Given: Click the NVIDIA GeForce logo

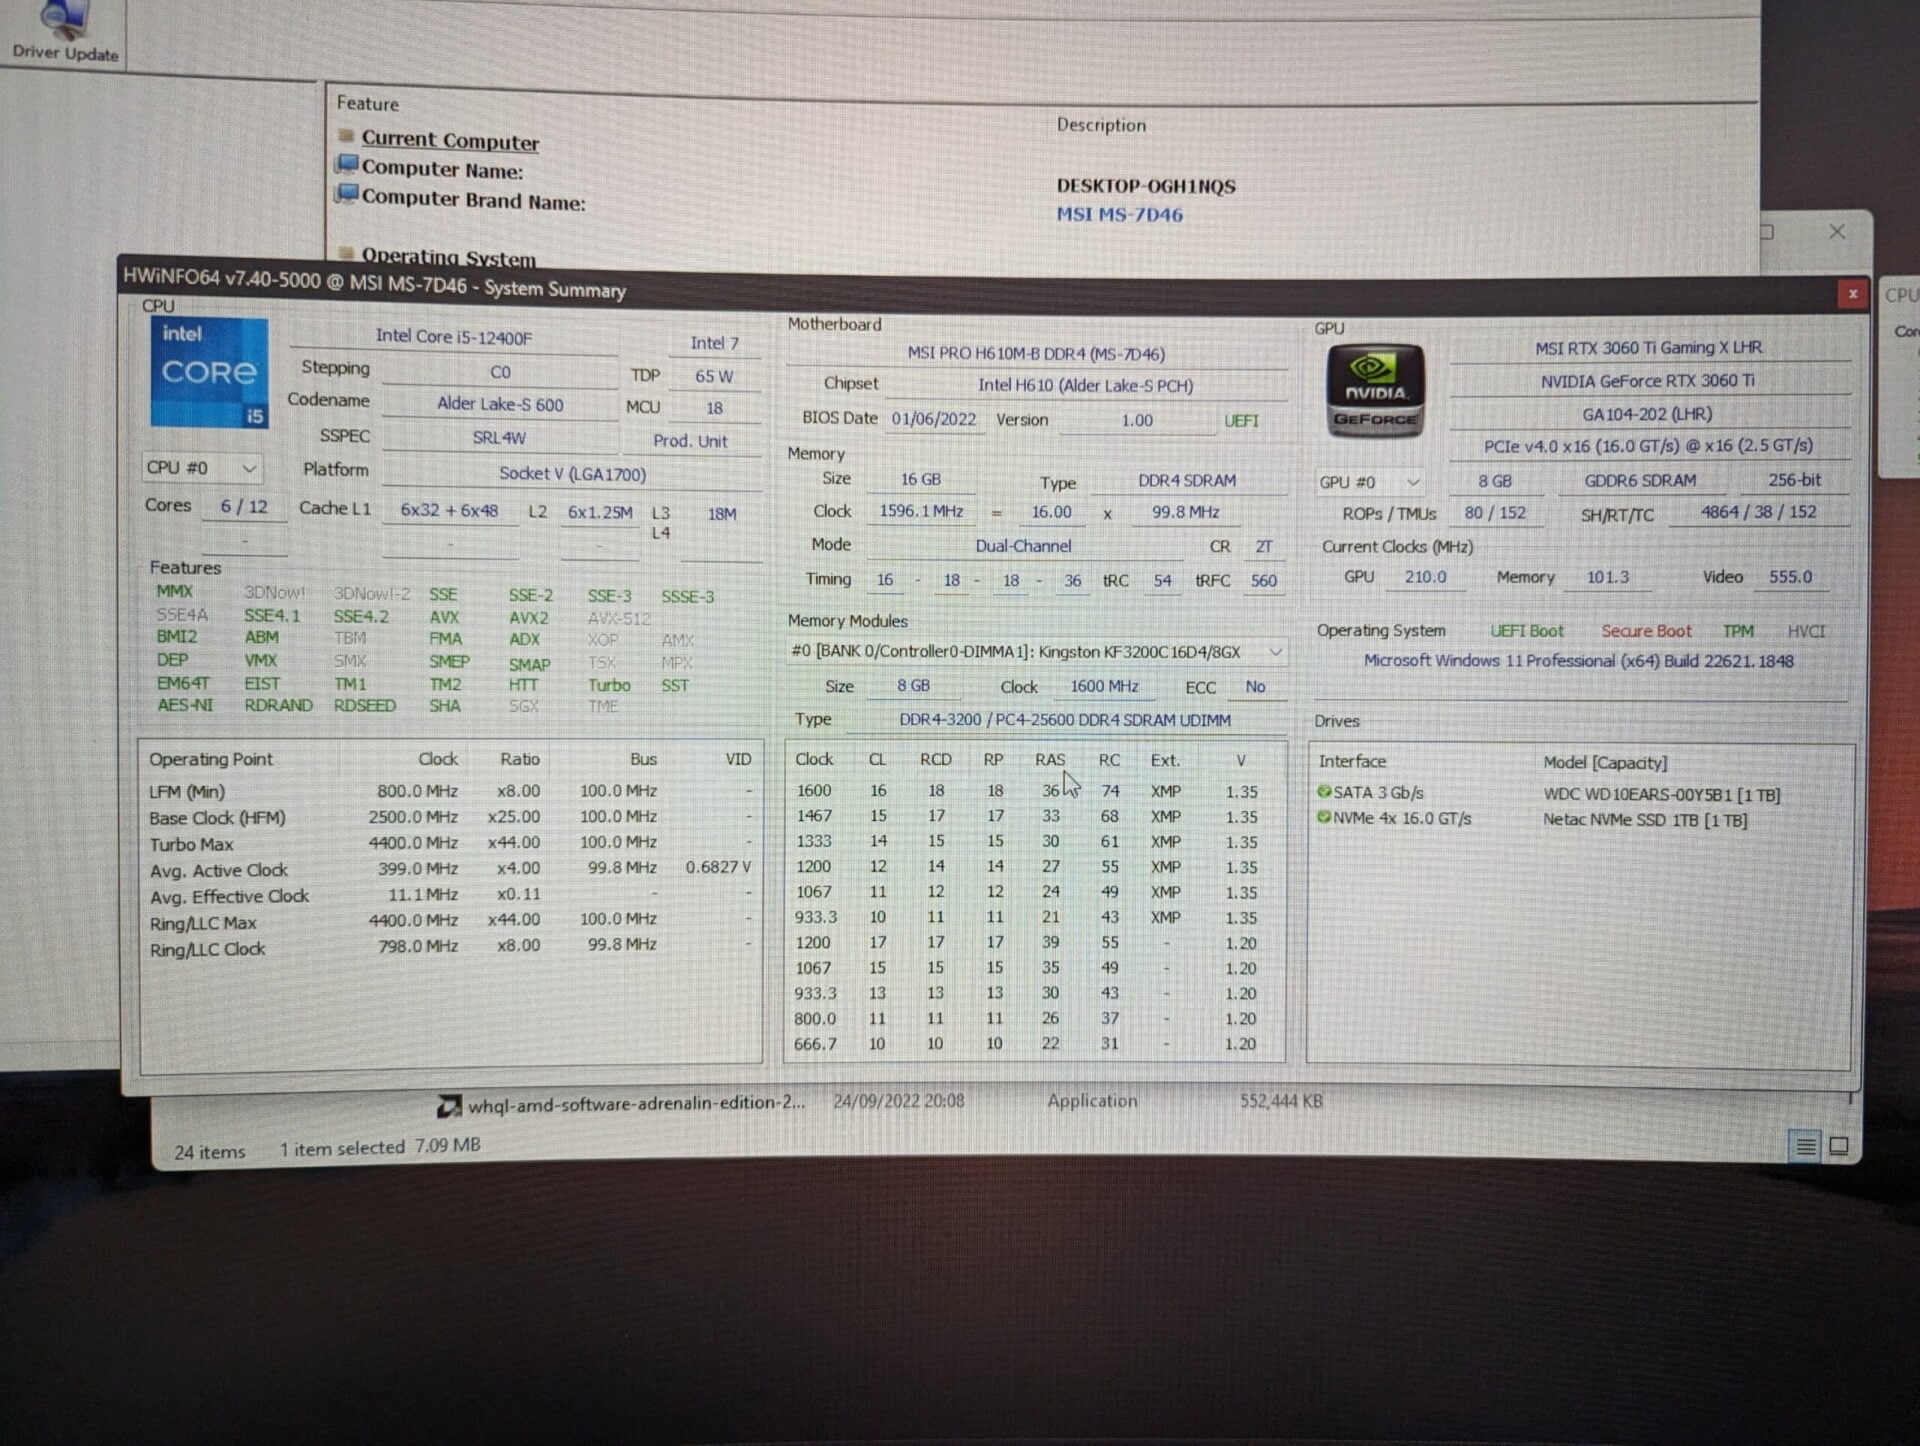Looking at the screenshot, I should [1374, 390].
